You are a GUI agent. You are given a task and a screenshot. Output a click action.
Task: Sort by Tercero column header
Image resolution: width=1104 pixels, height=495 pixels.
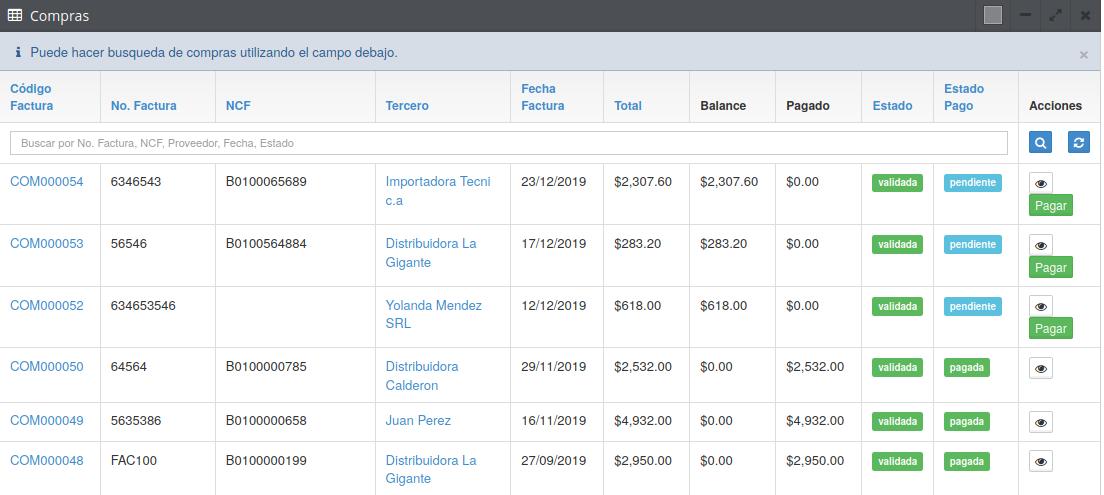407,106
